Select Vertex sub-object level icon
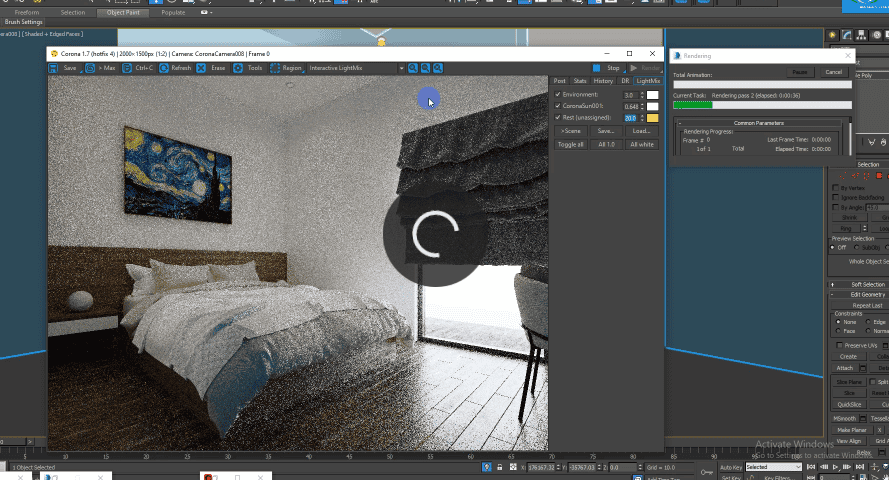The height and width of the screenshot is (480, 889). pyautogui.click(x=843, y=176)
